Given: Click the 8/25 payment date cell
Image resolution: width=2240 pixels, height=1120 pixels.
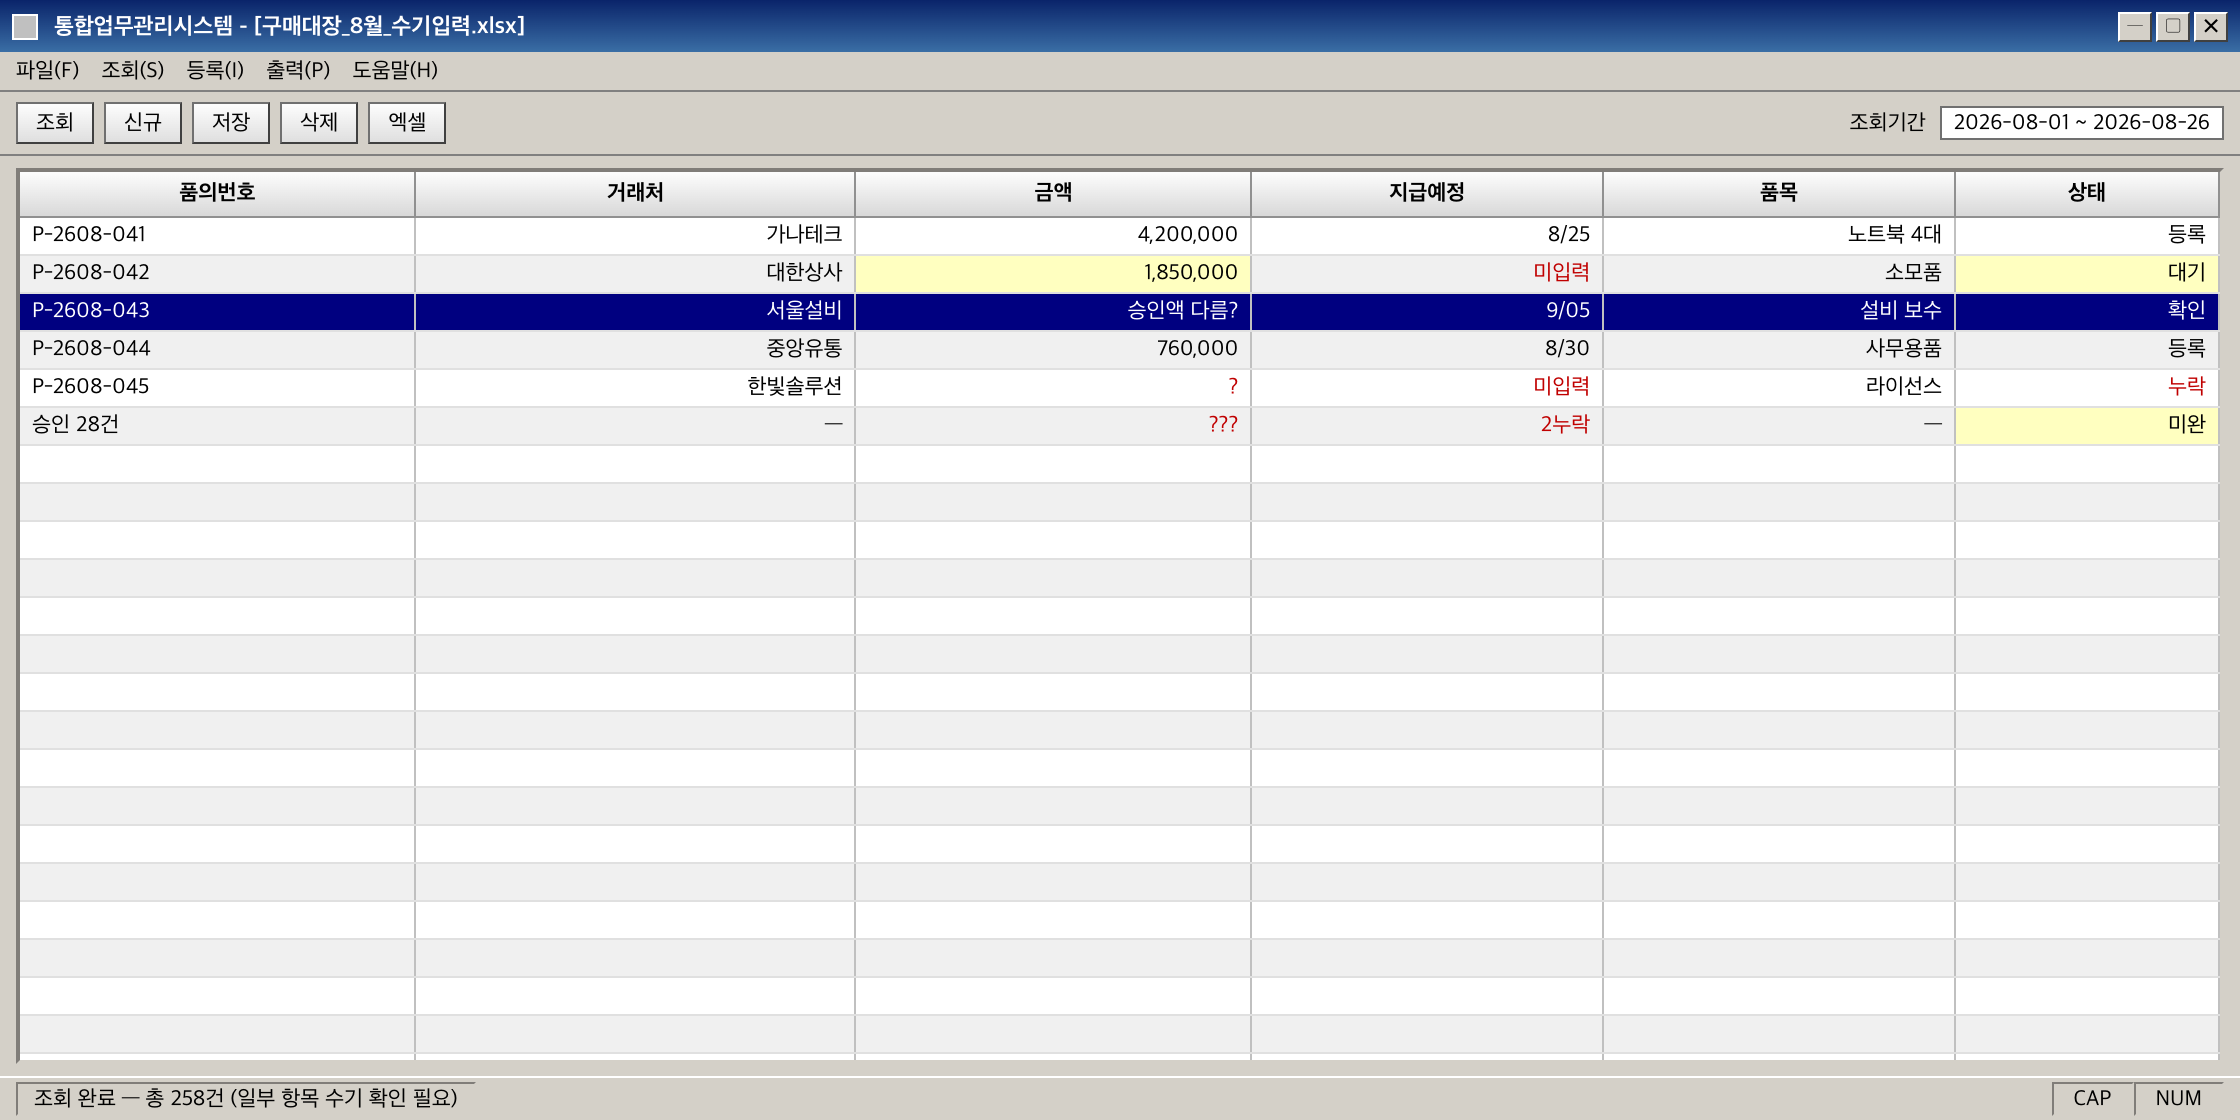Looking at the screenshot, I should [1427, 235].
